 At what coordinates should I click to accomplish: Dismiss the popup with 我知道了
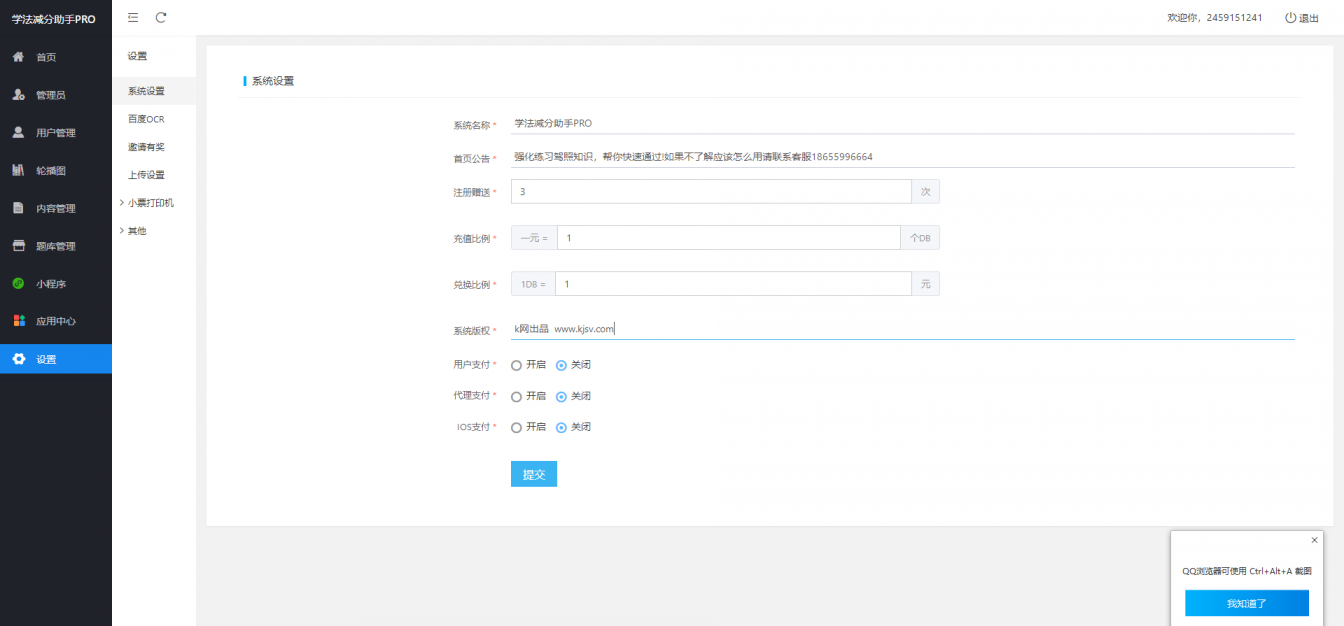(x=1246, y=602)
